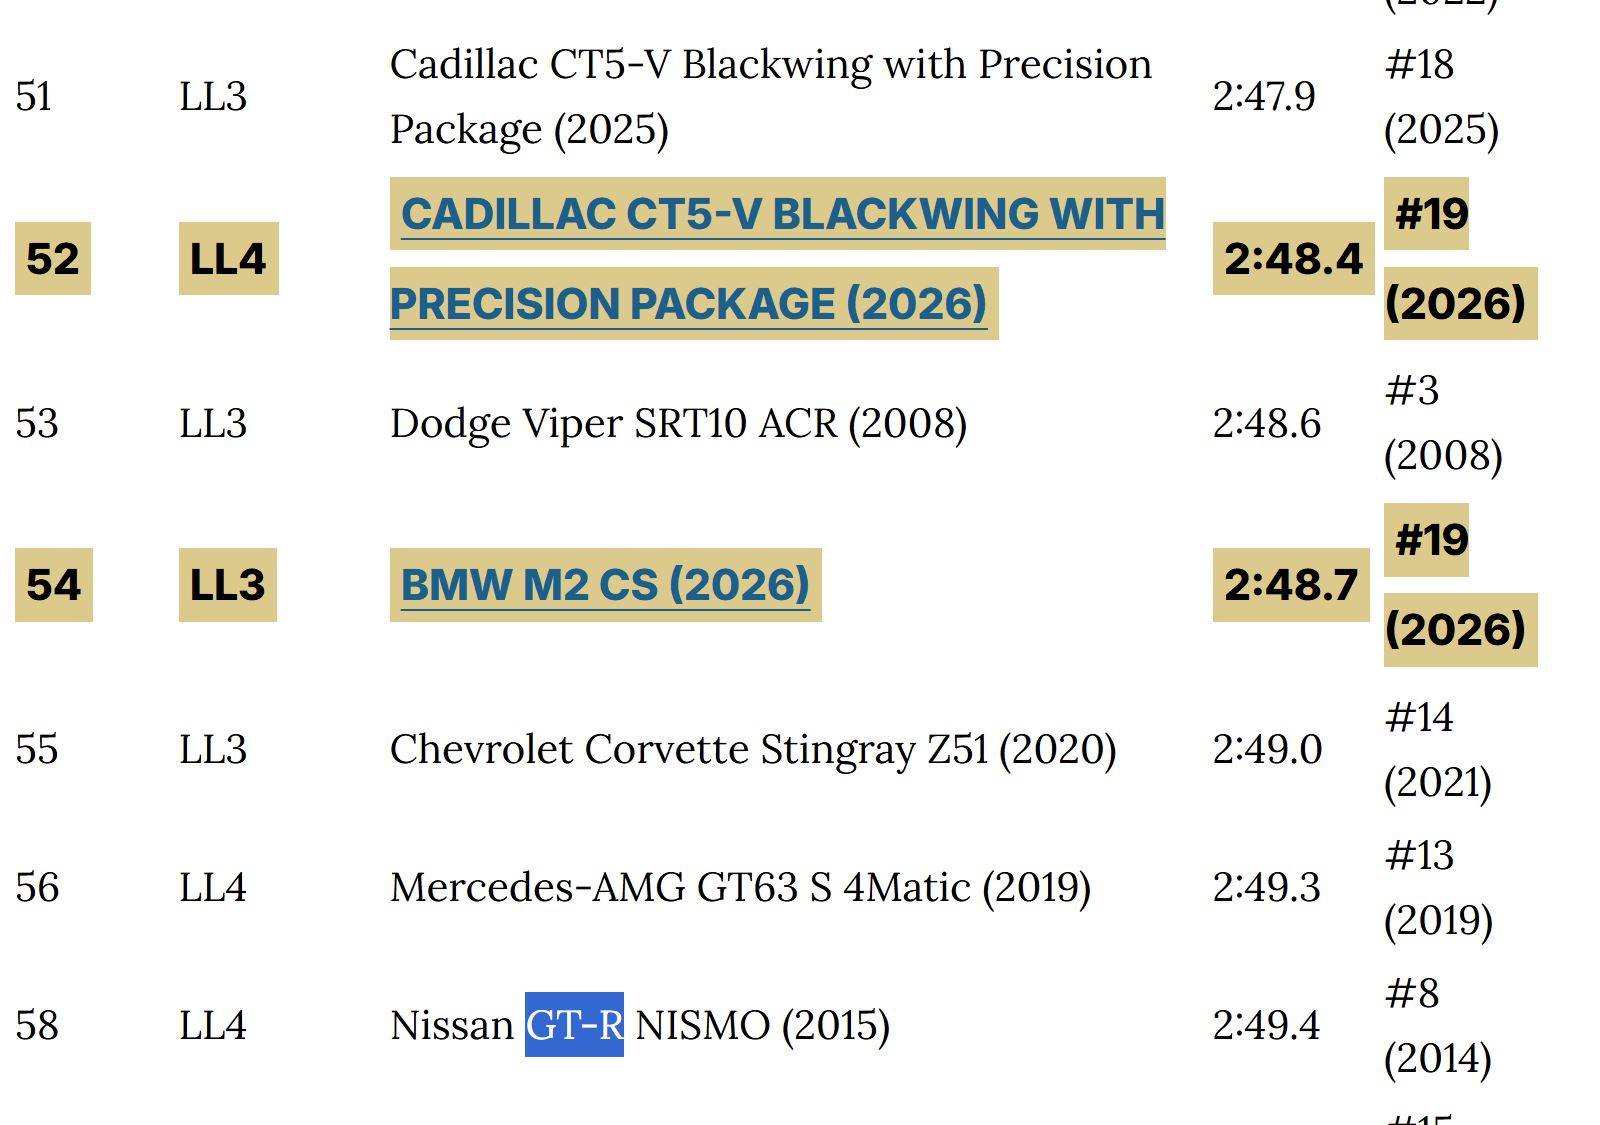Image resolution: width=1600 pixels, height=1125 pixels.
Task: Click the 2:47.9 lap time
Action: (x=1264, y=97)
